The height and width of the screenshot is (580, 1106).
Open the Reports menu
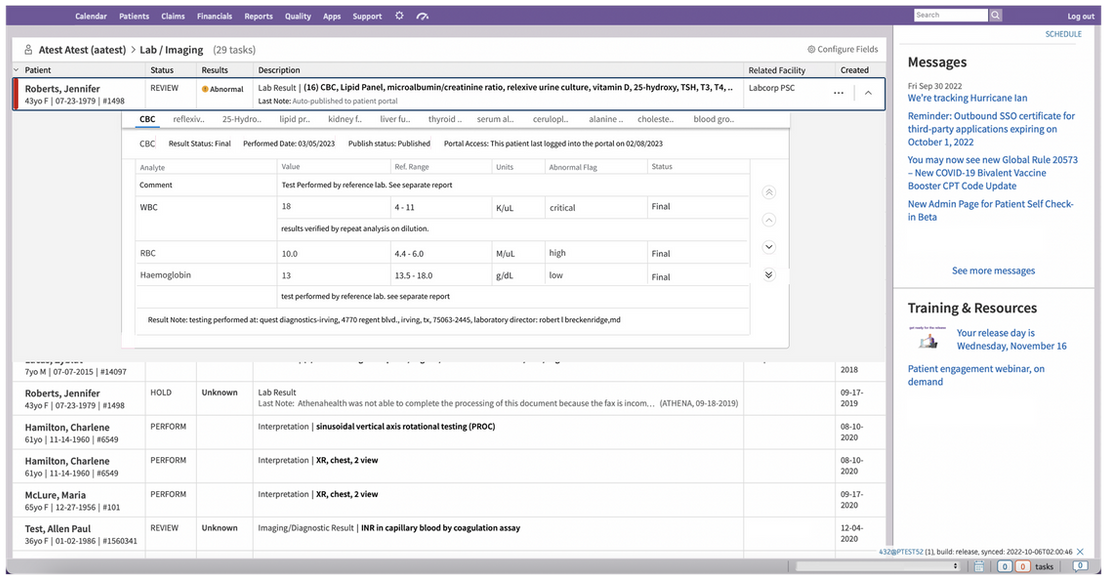click(258, 16)
